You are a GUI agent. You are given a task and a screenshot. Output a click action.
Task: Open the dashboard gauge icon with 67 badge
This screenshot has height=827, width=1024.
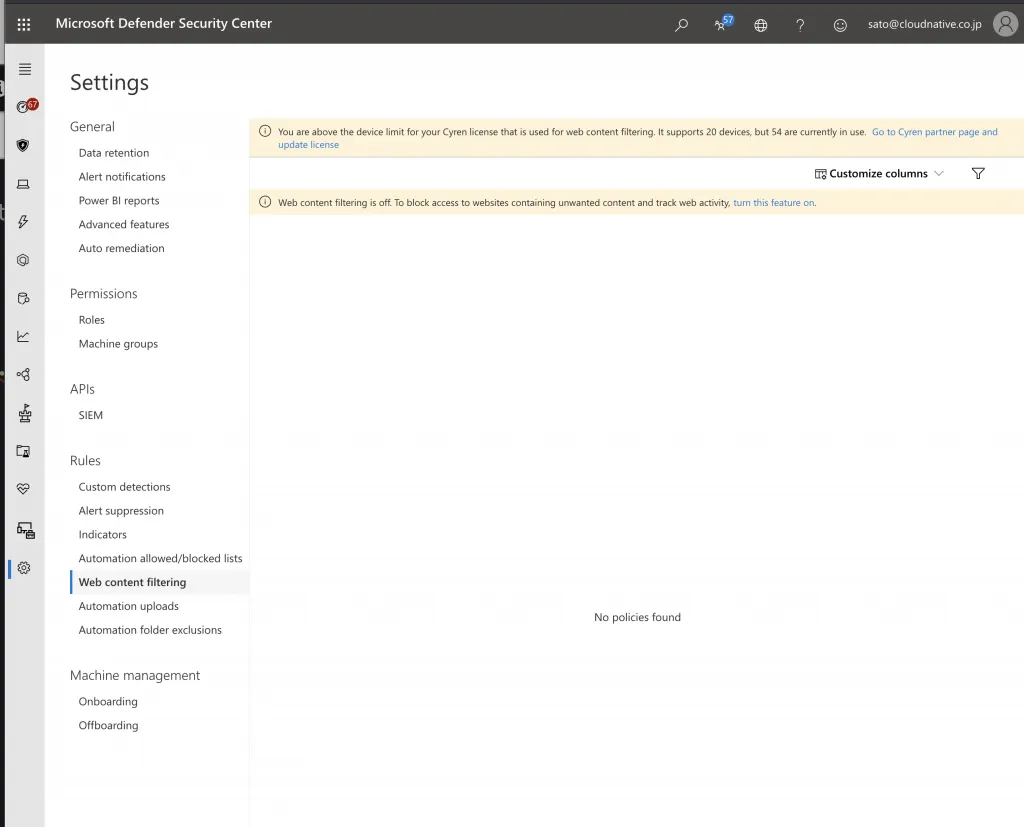pos(25,106)
